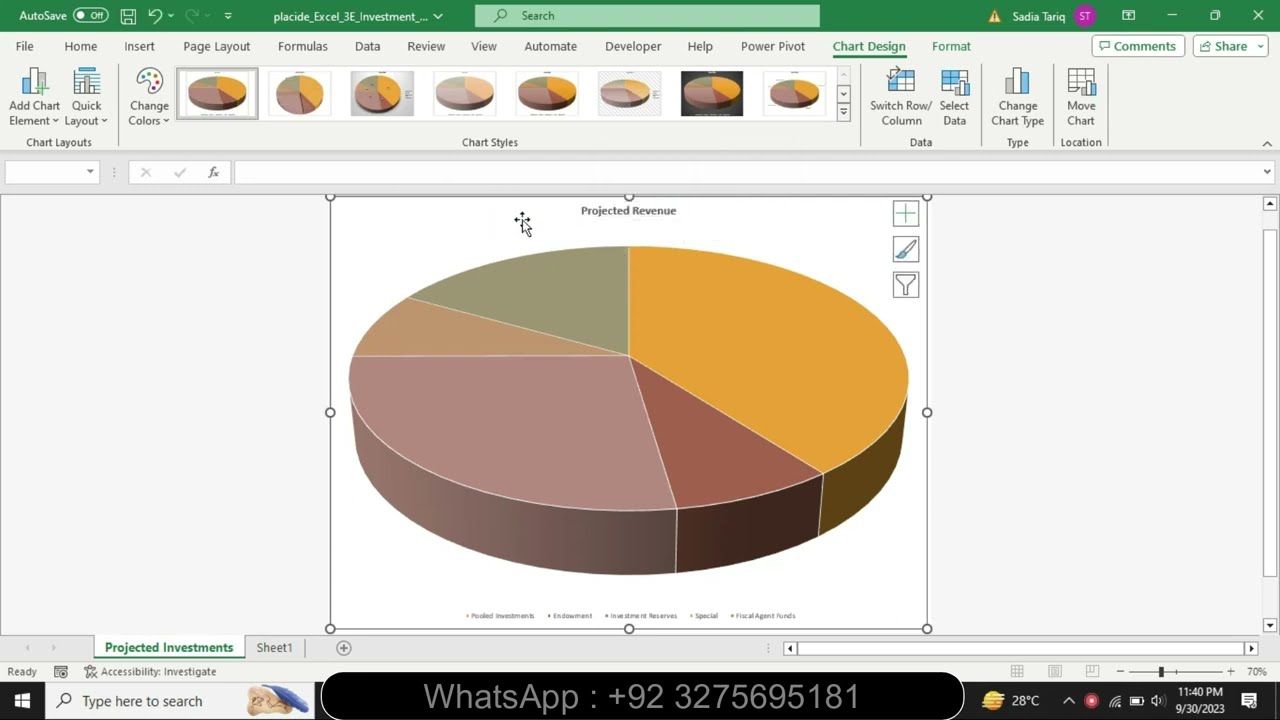
Task: Add a new sheet with plus icon
Action: [343, 648]
